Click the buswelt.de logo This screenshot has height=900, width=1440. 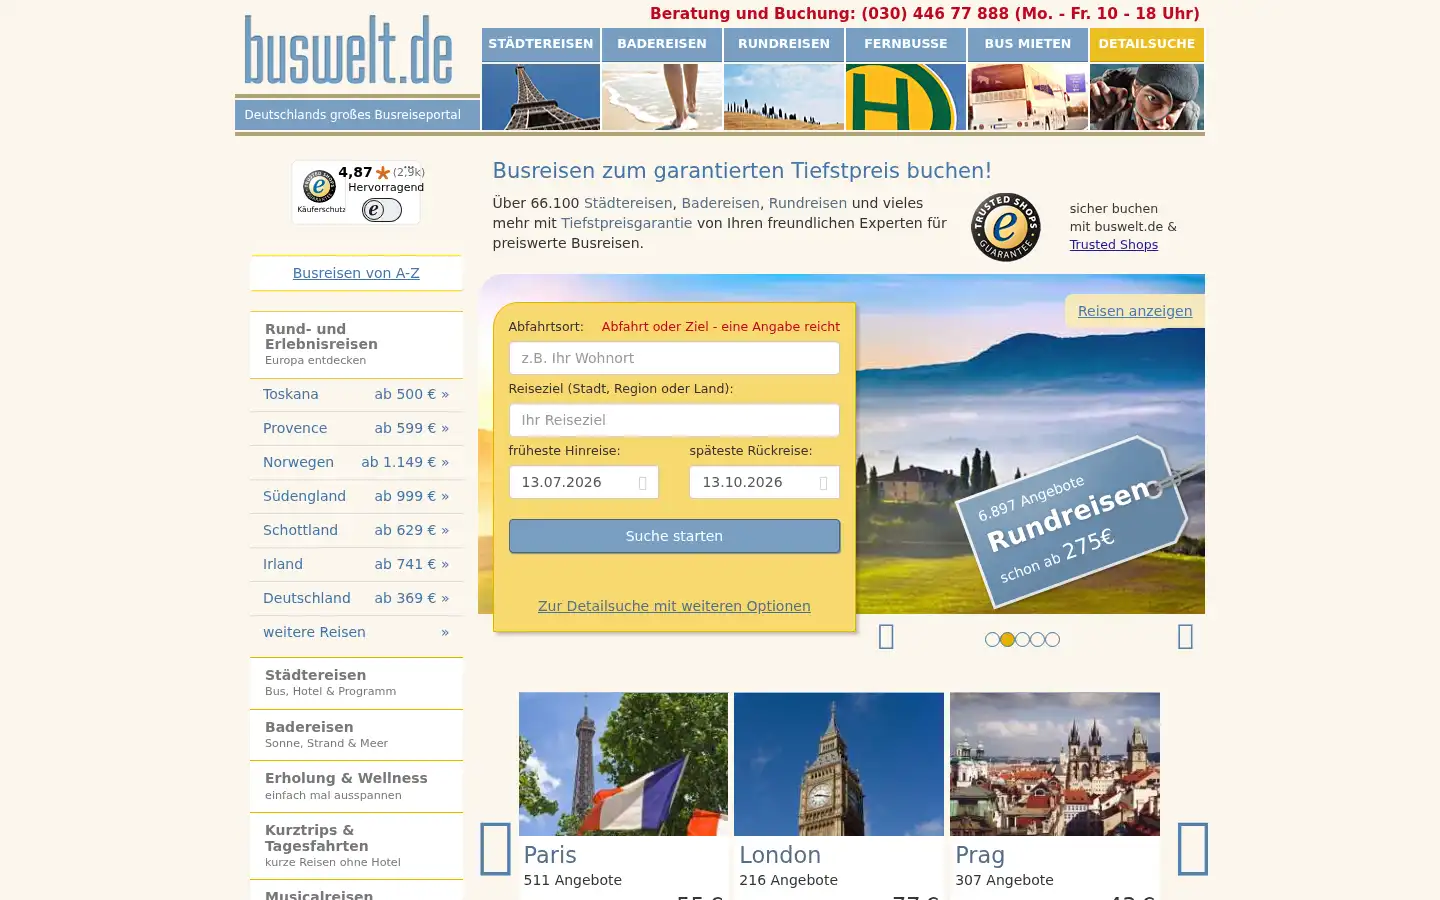(349, 50)
